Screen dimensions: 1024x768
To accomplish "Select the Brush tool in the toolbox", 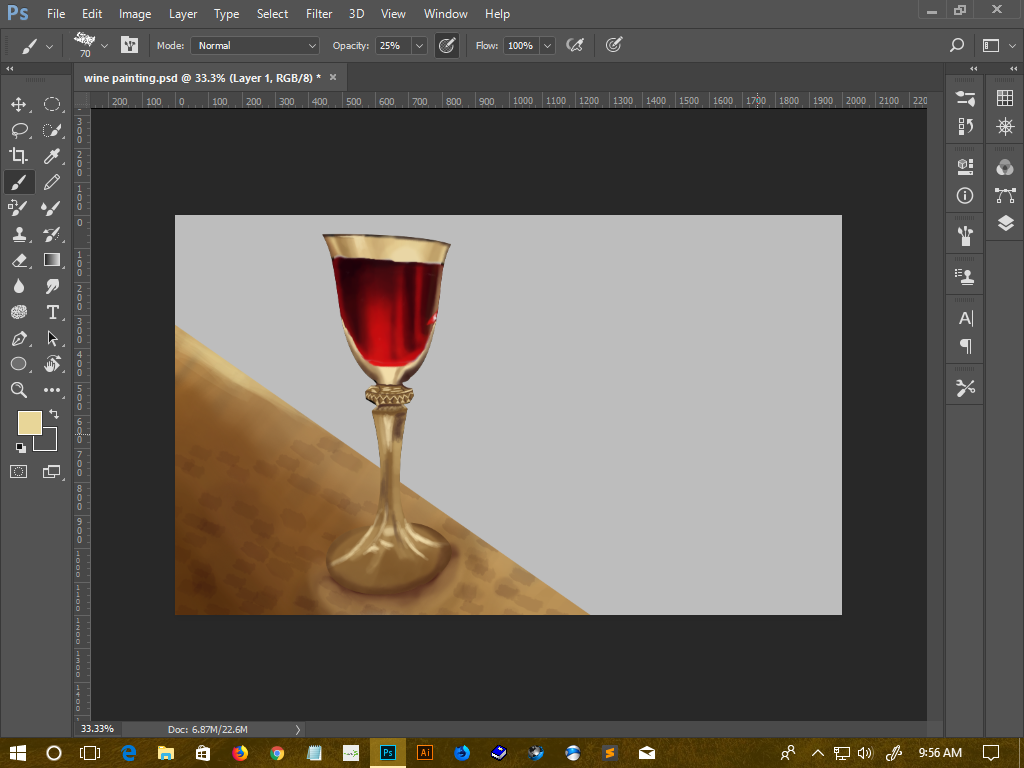I will 18,182.
